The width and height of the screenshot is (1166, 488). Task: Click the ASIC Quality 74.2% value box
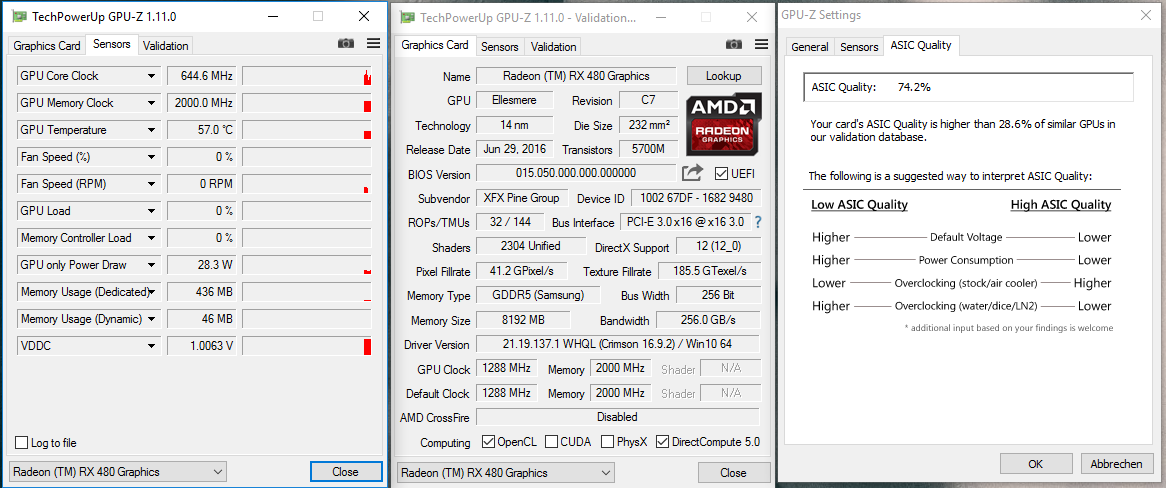point(968,87)
